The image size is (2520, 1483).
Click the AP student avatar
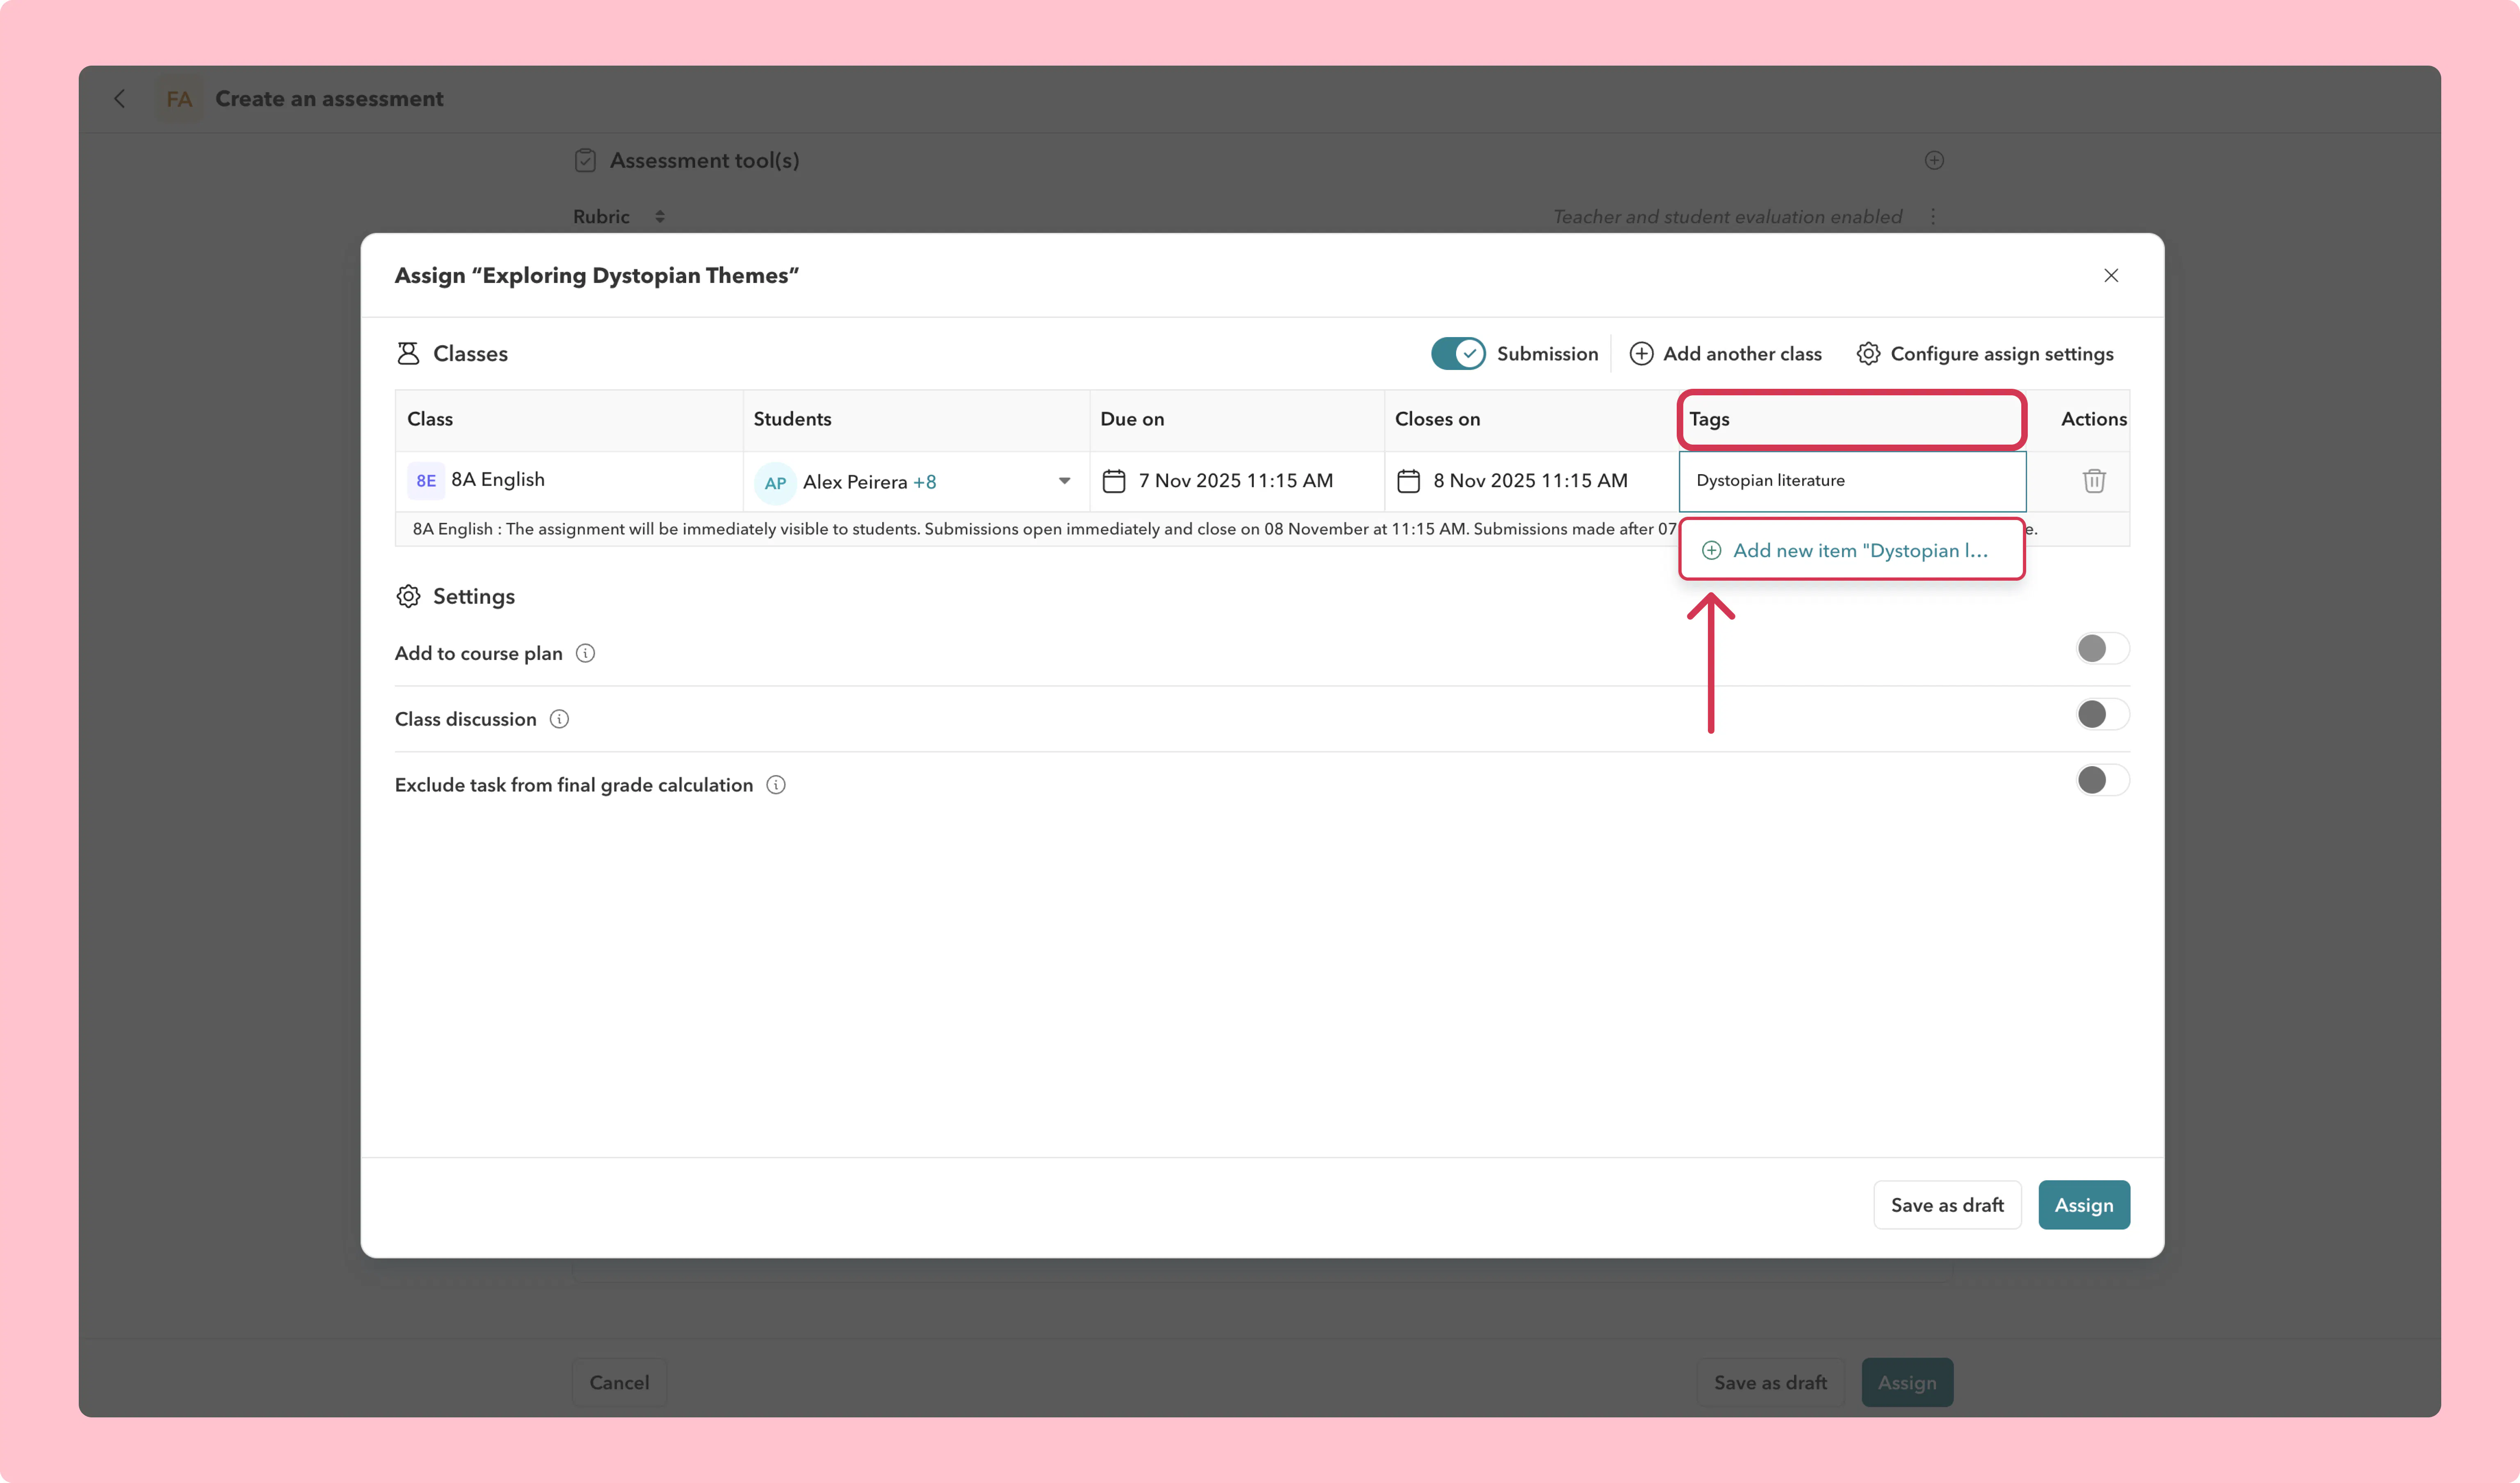tap(775, 483)
